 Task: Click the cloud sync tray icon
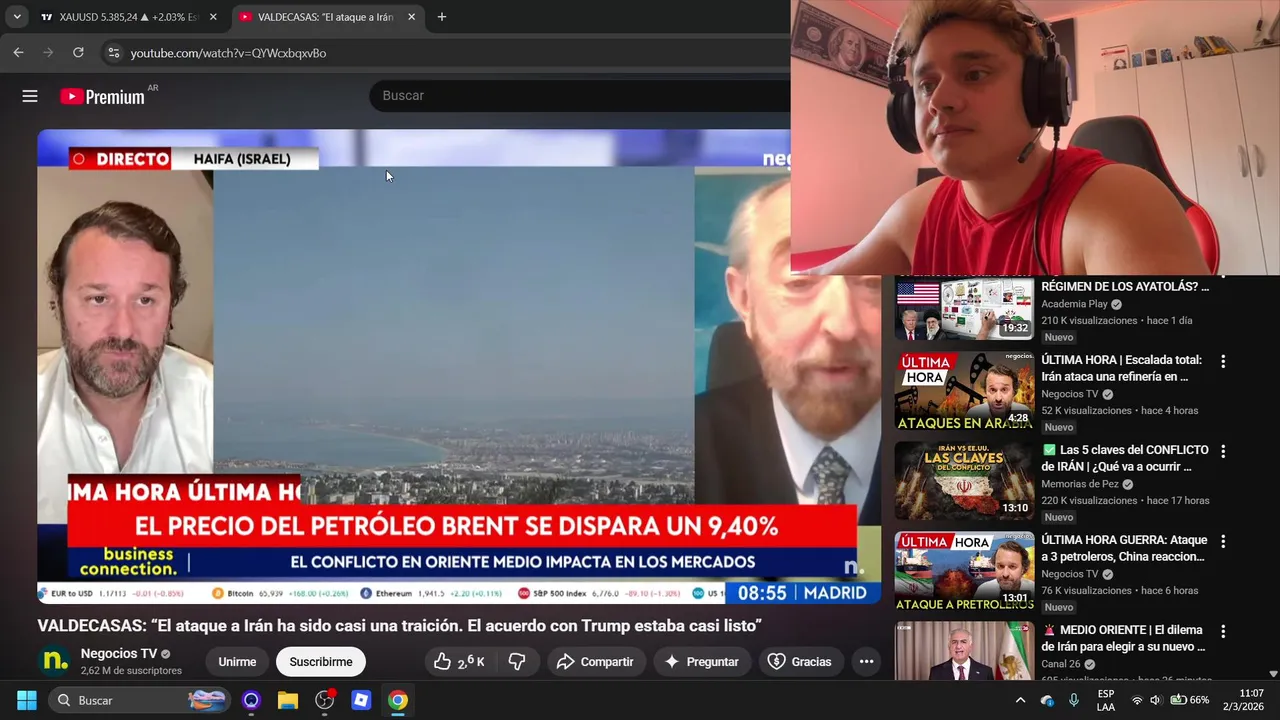[1047, 700]
